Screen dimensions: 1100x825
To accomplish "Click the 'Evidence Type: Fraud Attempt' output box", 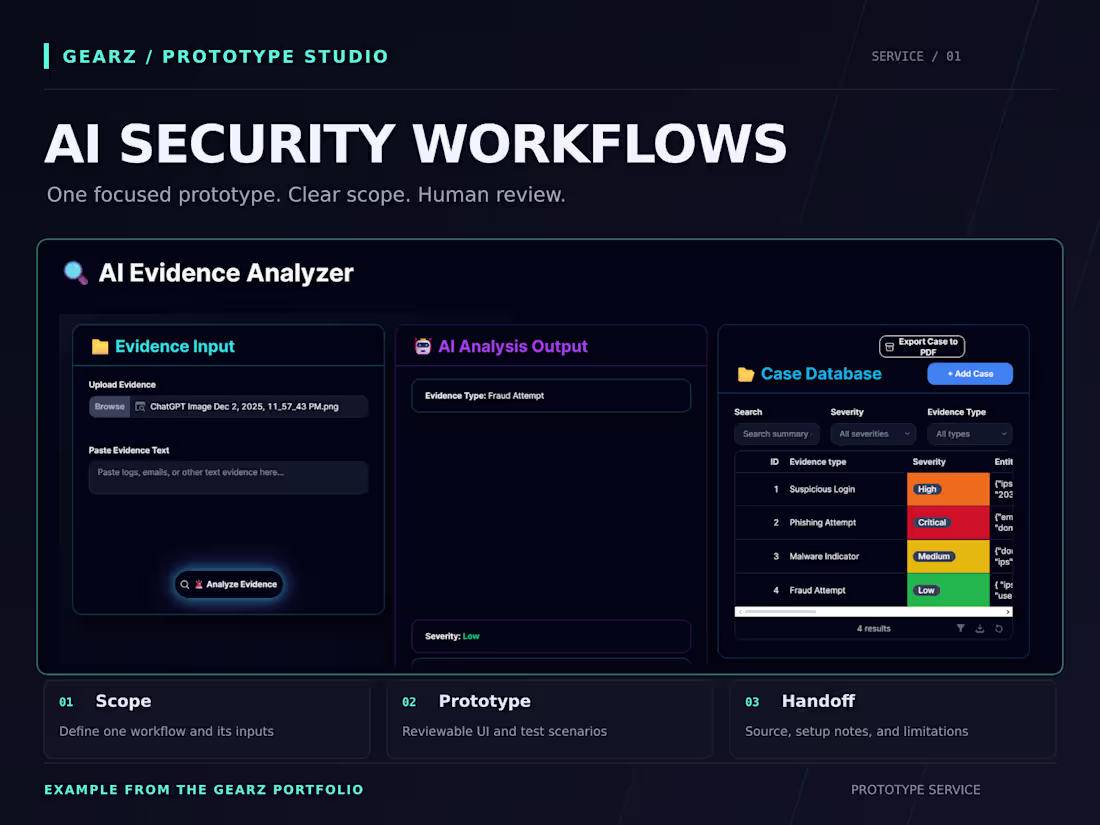I will pyautogui.click(x=551, y=396).
